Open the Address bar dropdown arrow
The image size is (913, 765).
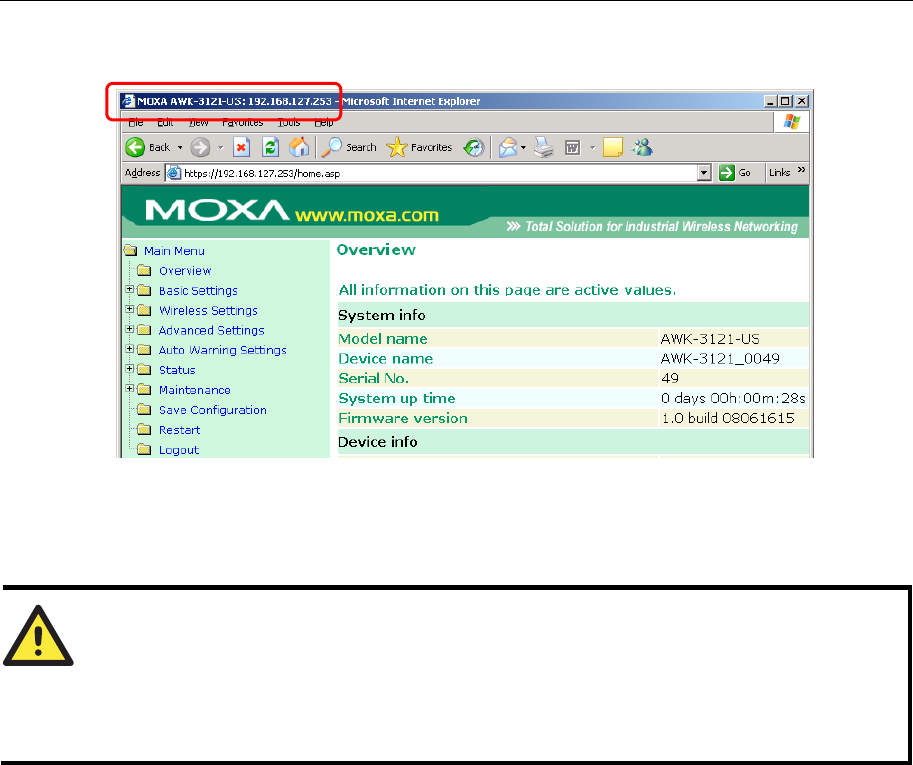click(x=705, y=173)
